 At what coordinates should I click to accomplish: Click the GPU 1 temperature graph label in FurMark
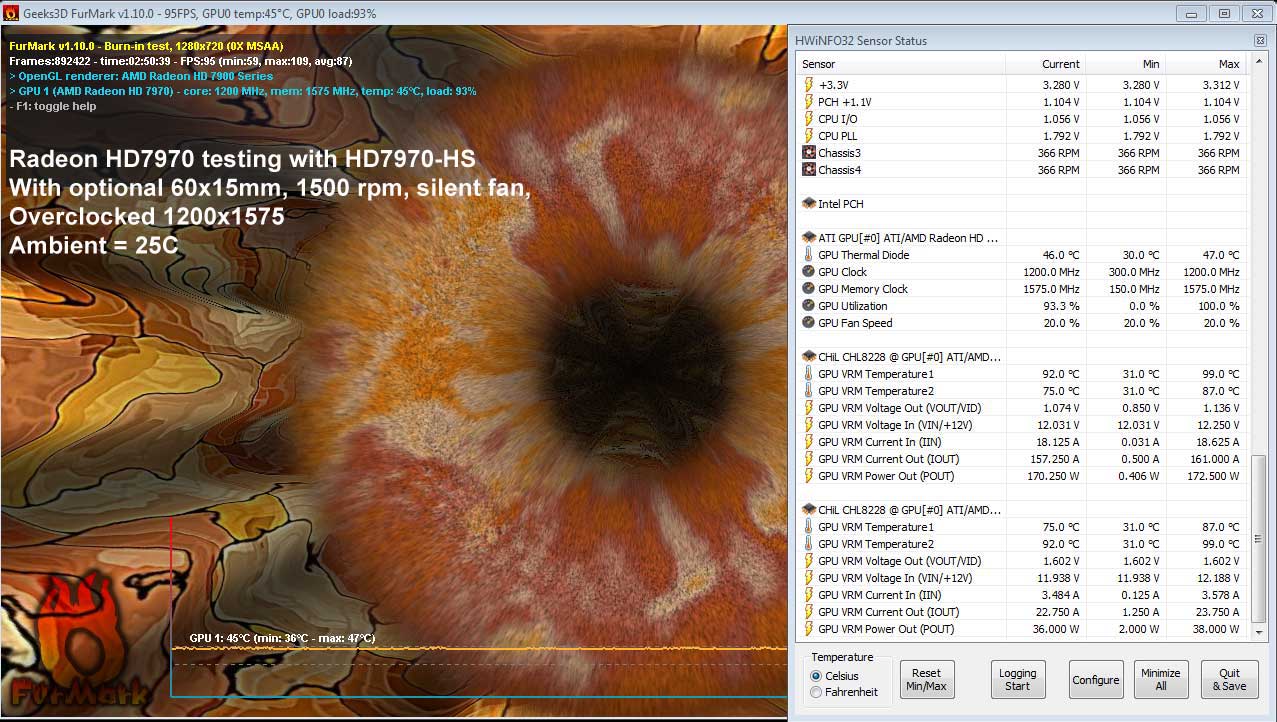coord(282,638)
